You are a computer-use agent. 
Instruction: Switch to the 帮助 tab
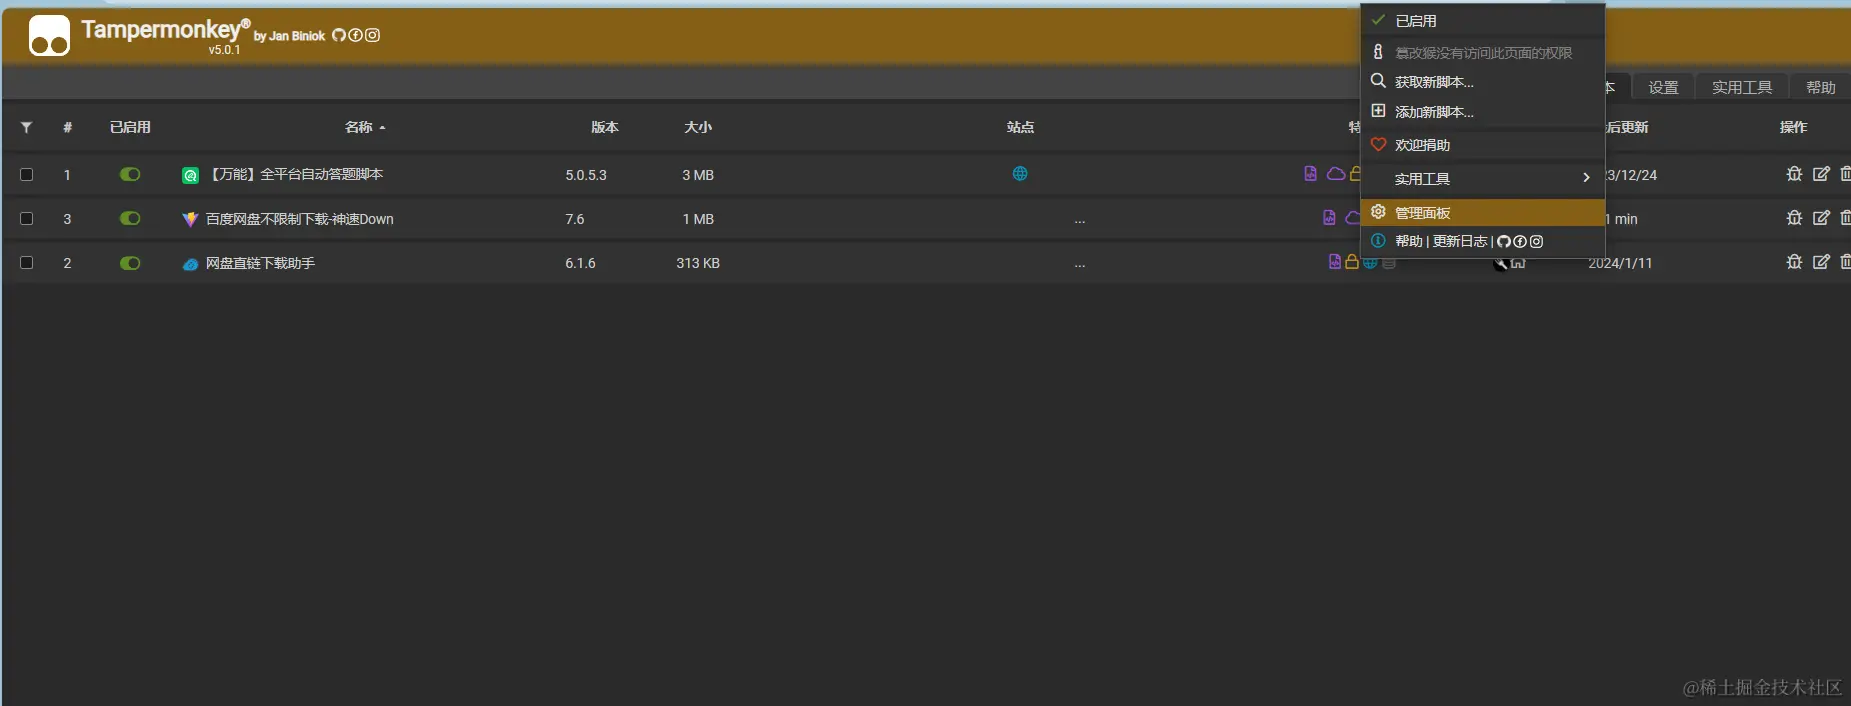(x=1820, y=87)
